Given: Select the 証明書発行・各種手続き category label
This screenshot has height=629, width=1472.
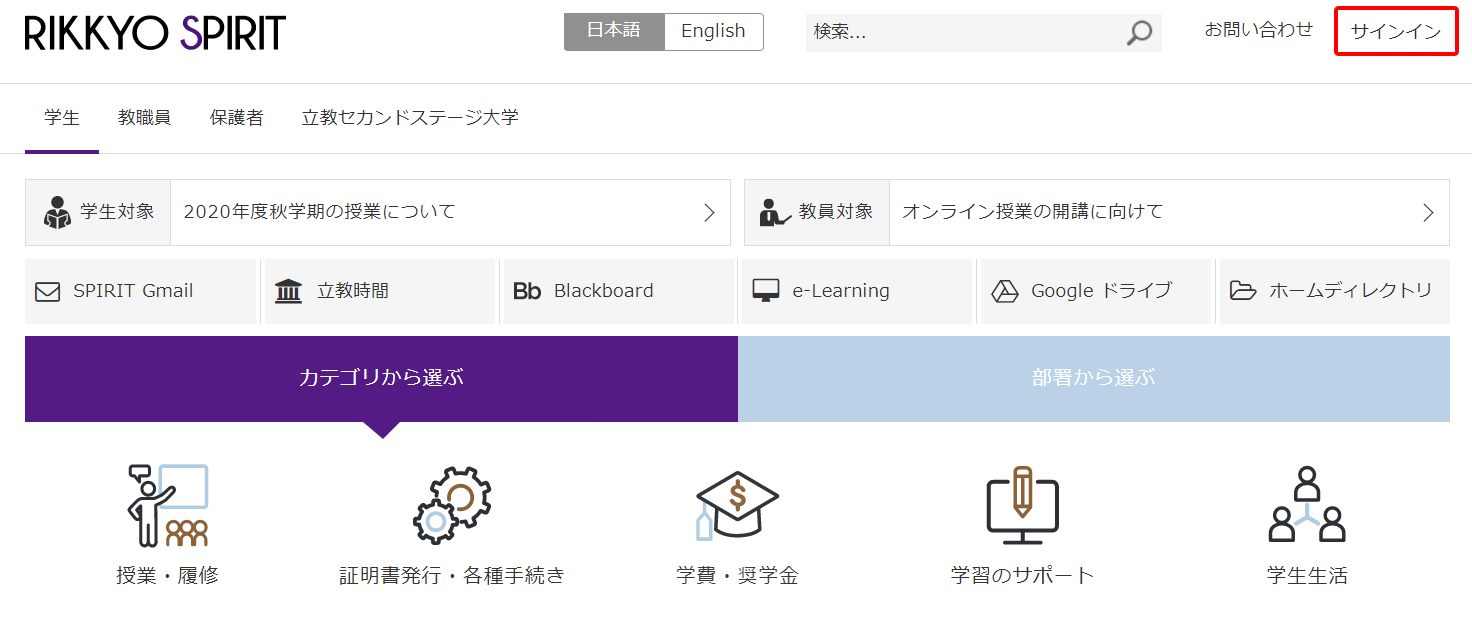Looking at the screenshot, I should (452, 576).
